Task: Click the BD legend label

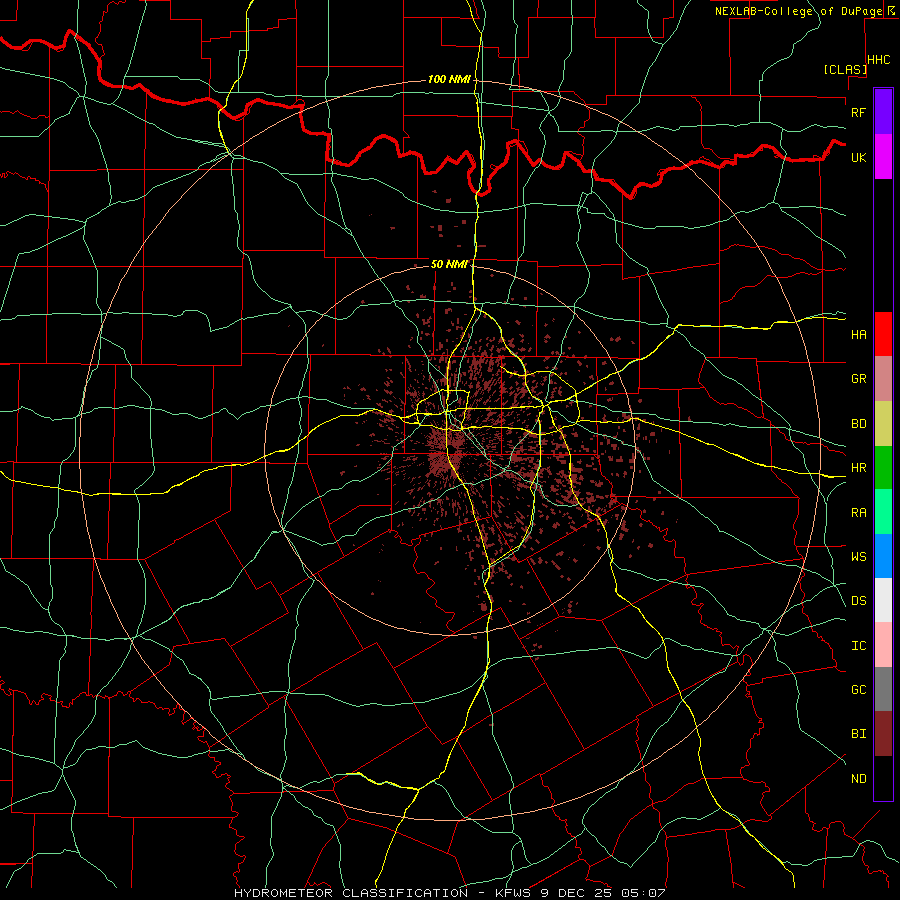Action: tap(858, 424)
